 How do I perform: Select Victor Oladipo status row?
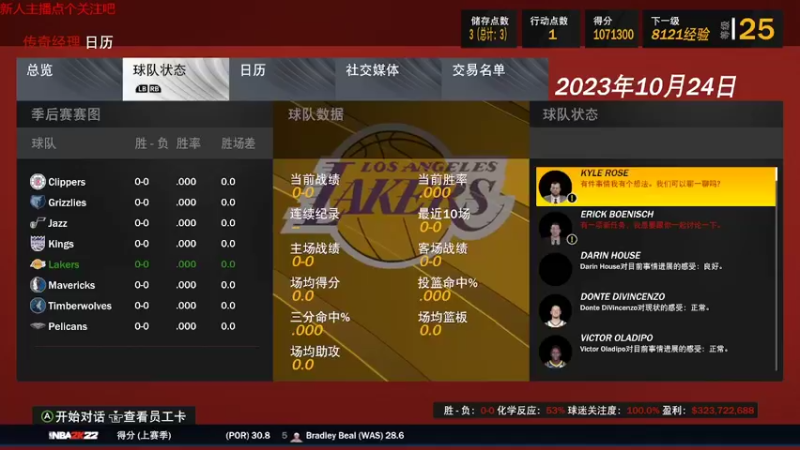pyautogui.click(x=656, y=352)
